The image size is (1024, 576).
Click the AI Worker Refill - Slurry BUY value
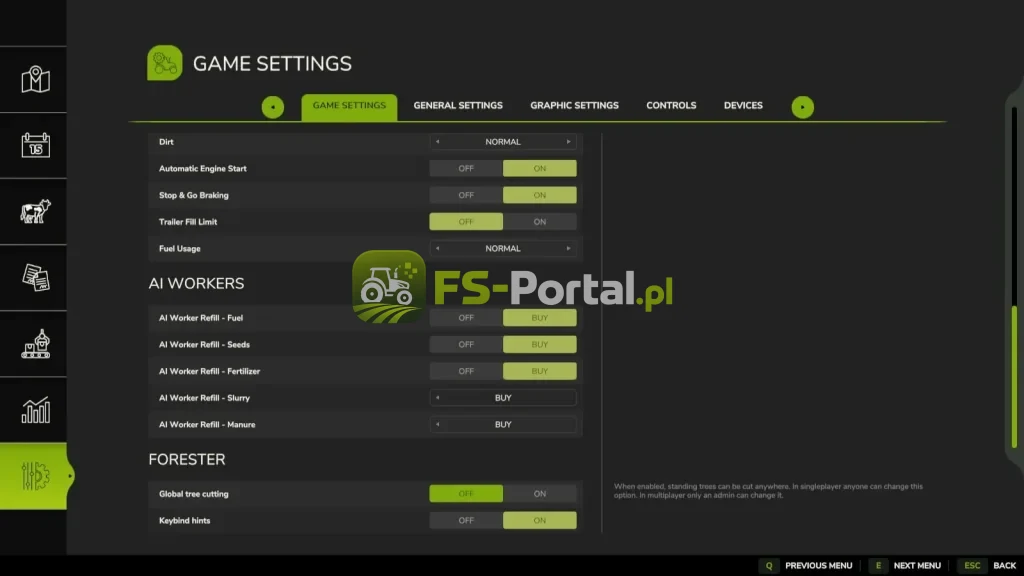[503, 398]
